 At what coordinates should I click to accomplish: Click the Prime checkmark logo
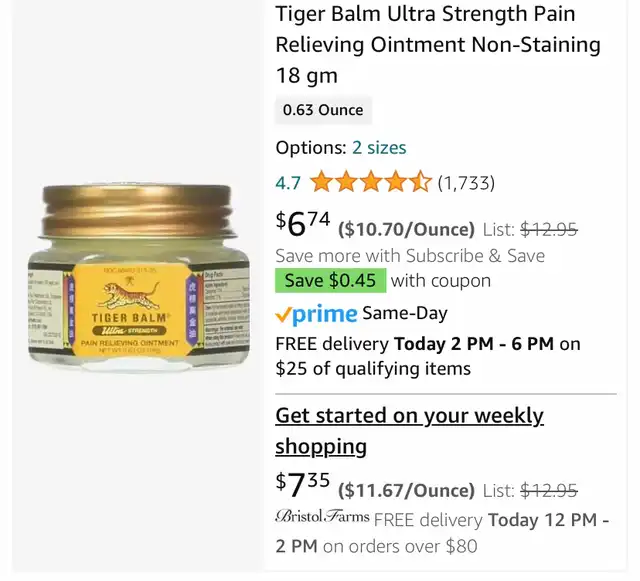pos(316,314)
